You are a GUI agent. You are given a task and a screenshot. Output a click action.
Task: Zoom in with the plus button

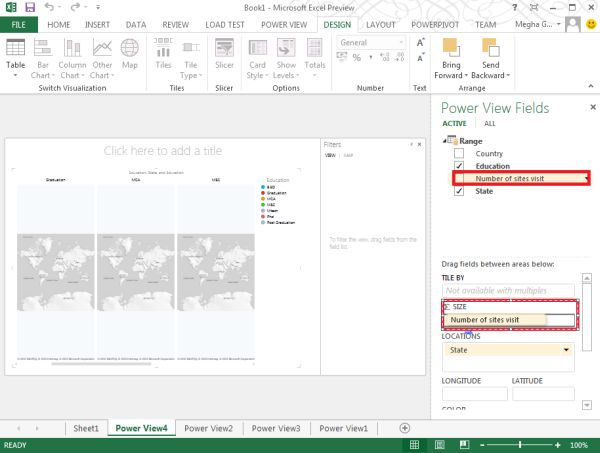coord(558,445)
